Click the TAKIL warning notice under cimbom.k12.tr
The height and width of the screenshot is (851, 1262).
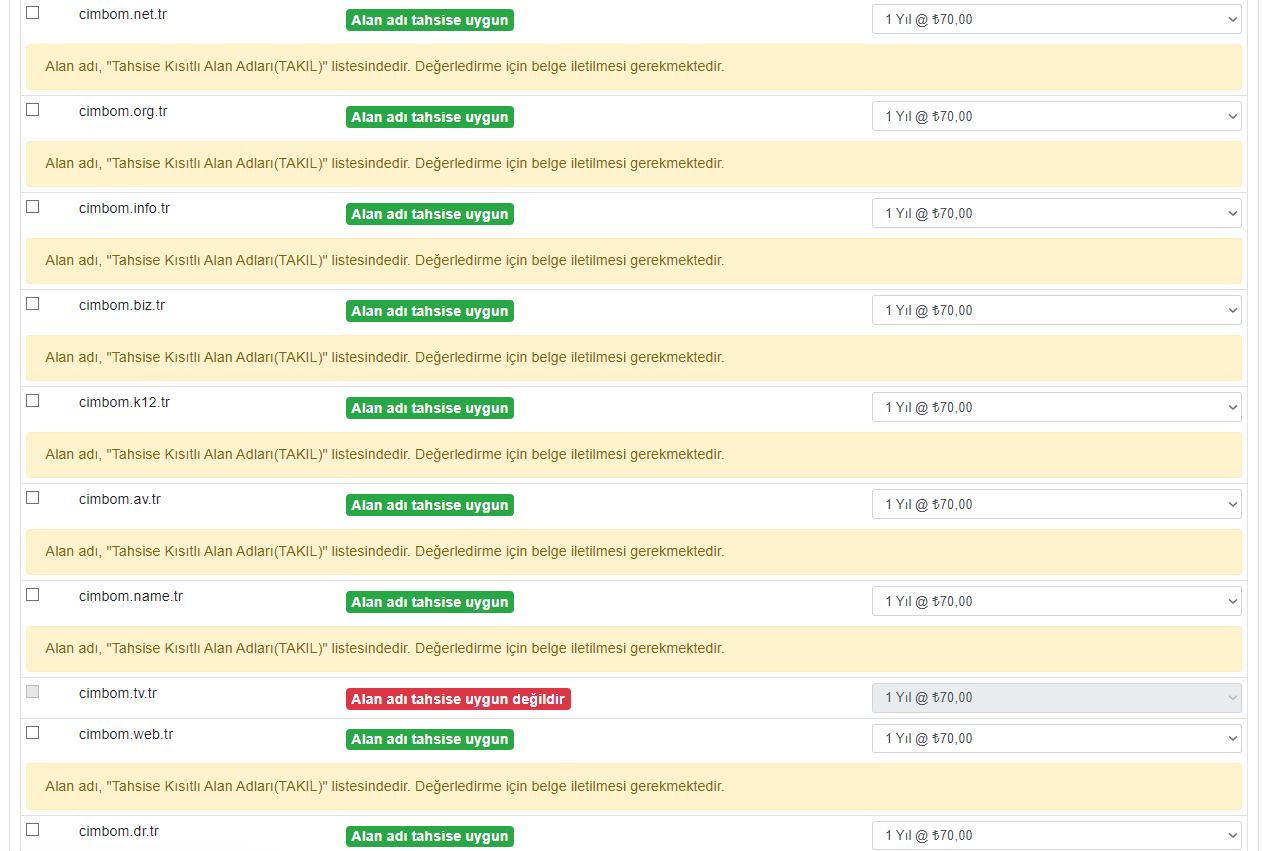coord(634,455)
